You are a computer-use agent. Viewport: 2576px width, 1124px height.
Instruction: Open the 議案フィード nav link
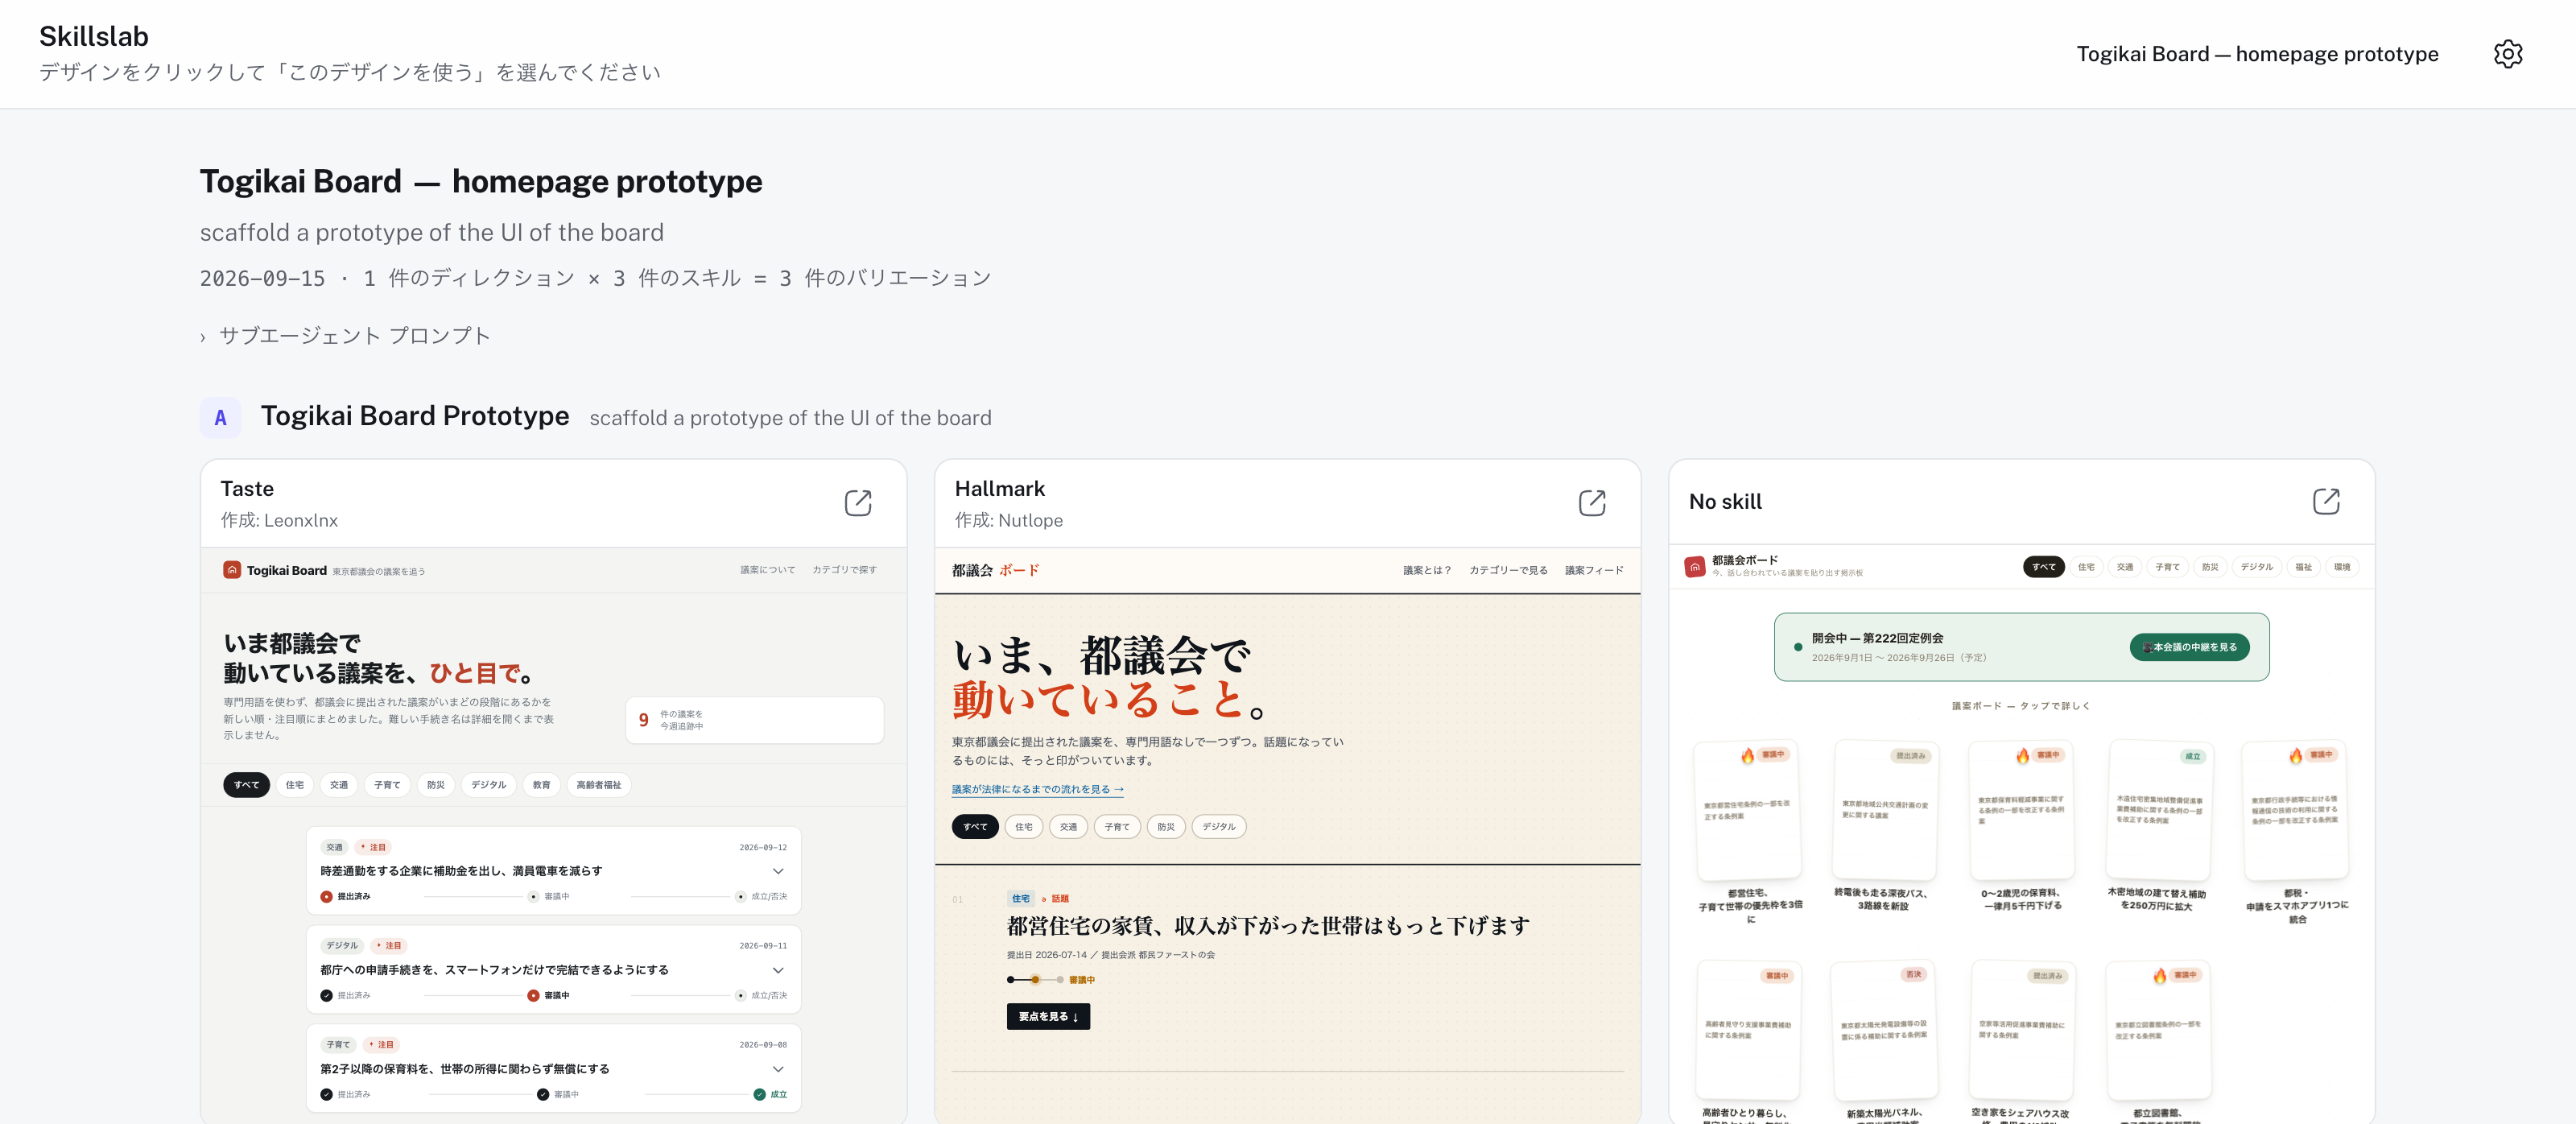pos(1594,570)
